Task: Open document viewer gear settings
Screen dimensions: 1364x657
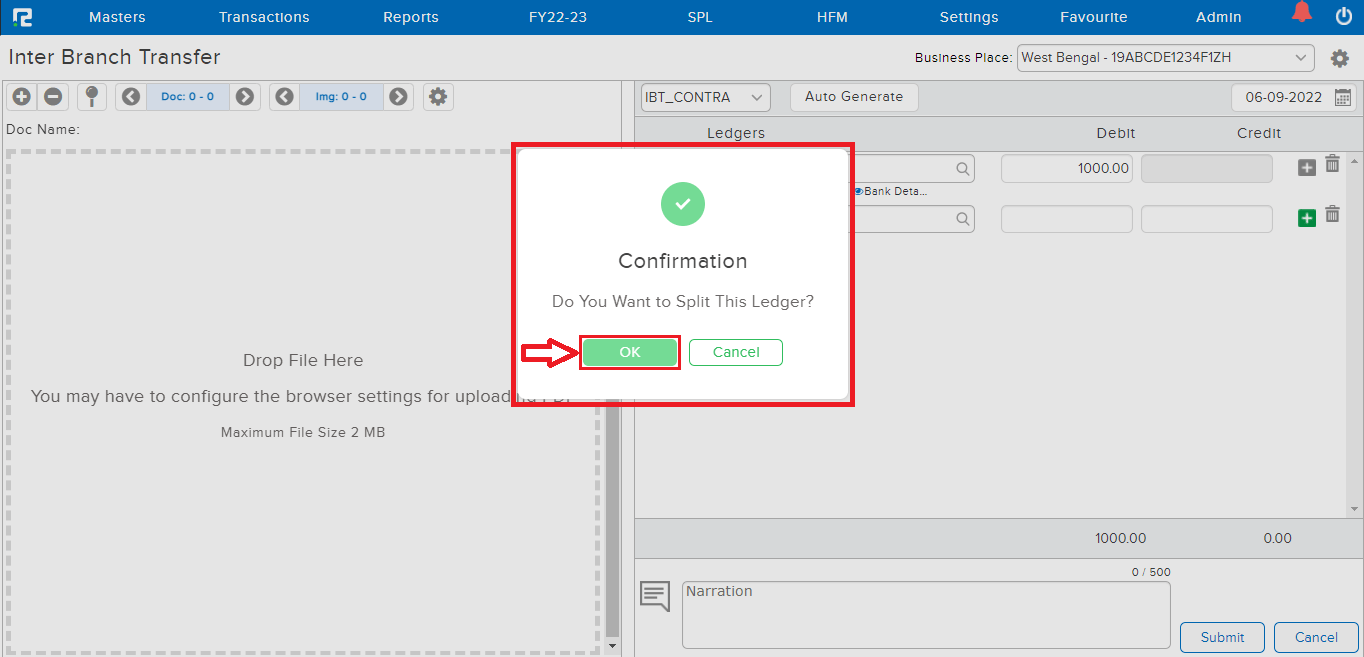Action: point(437,97)
